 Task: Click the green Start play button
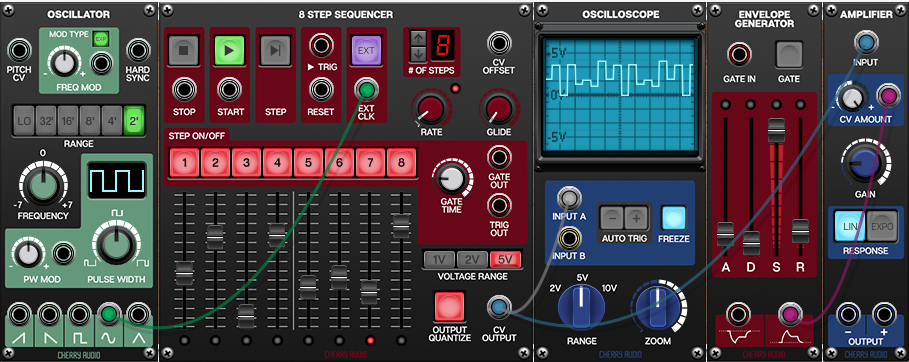pos(229,50)
